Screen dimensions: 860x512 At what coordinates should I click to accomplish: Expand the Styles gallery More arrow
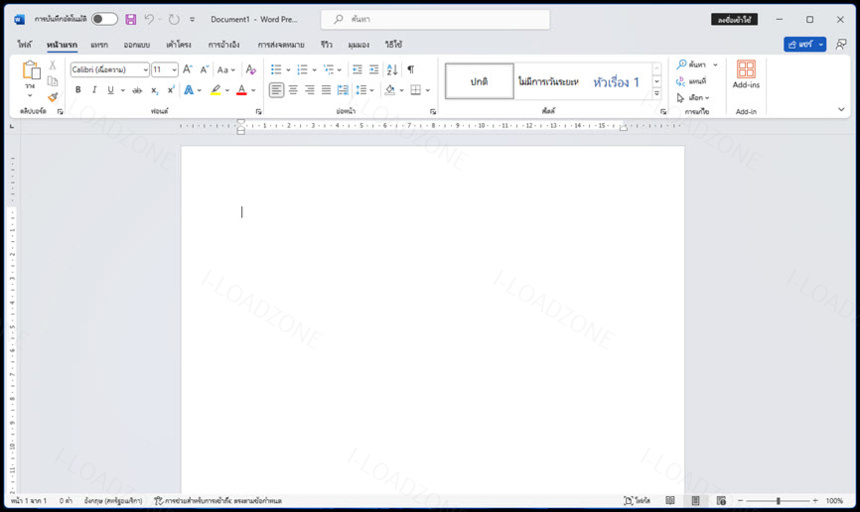pyautogui.click(x=657, y=94)
